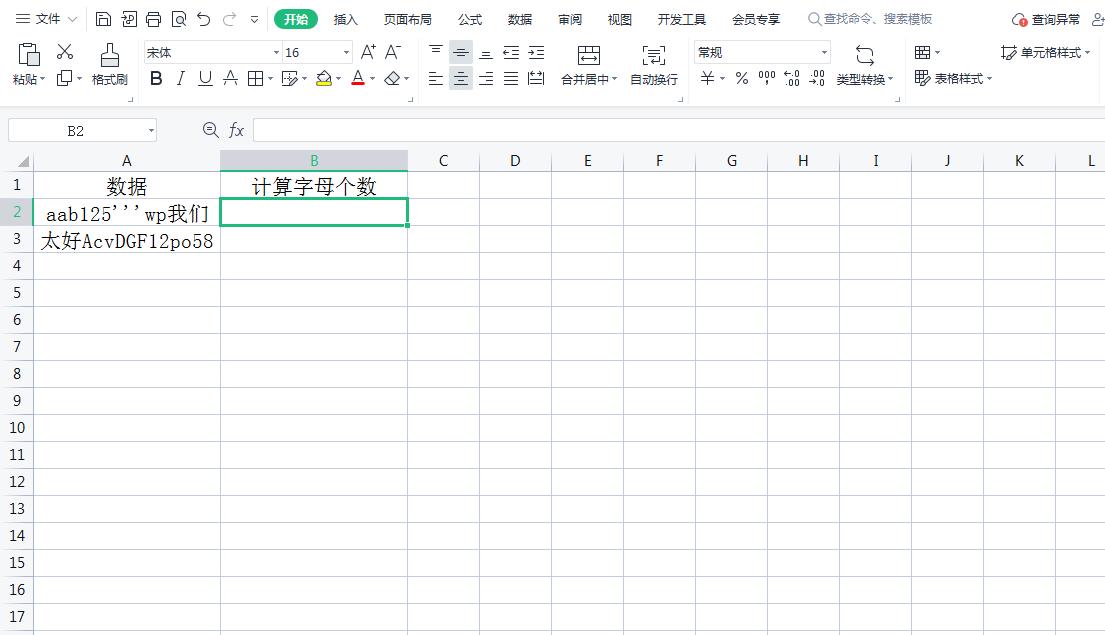The width and height of the screenshot is (1105, 635).
Task: Click the command search box
Action: click(x=870, y=19)
